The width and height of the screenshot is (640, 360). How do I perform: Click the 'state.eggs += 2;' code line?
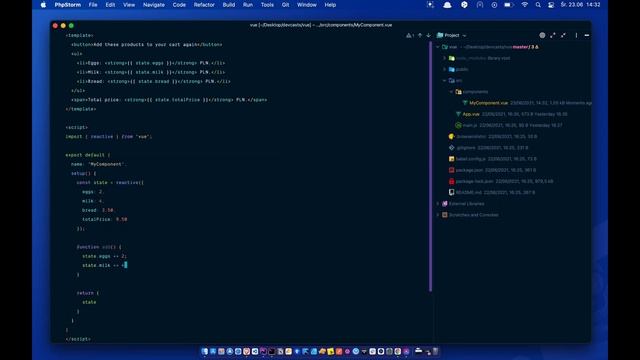(x=104, y=256)
